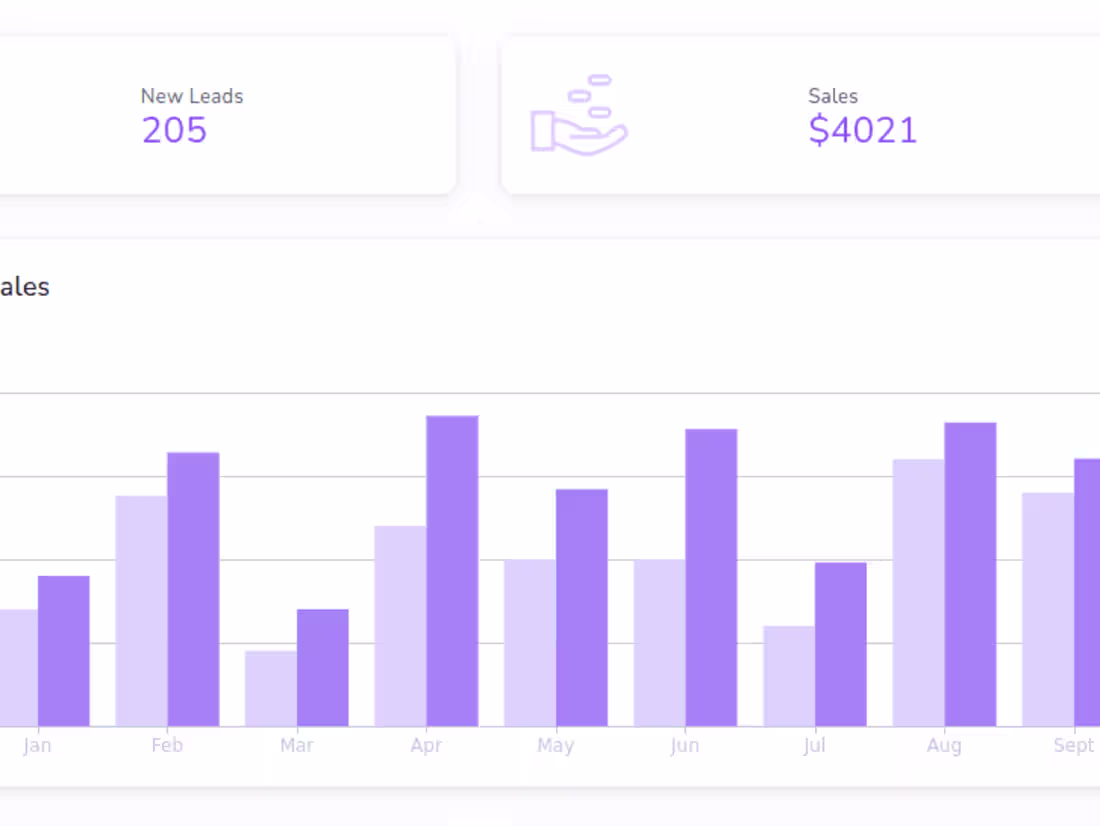Screen dimensions: 1100x826
Task: Click the light purple bar above Aug
Action: click(x=918, y=590)
